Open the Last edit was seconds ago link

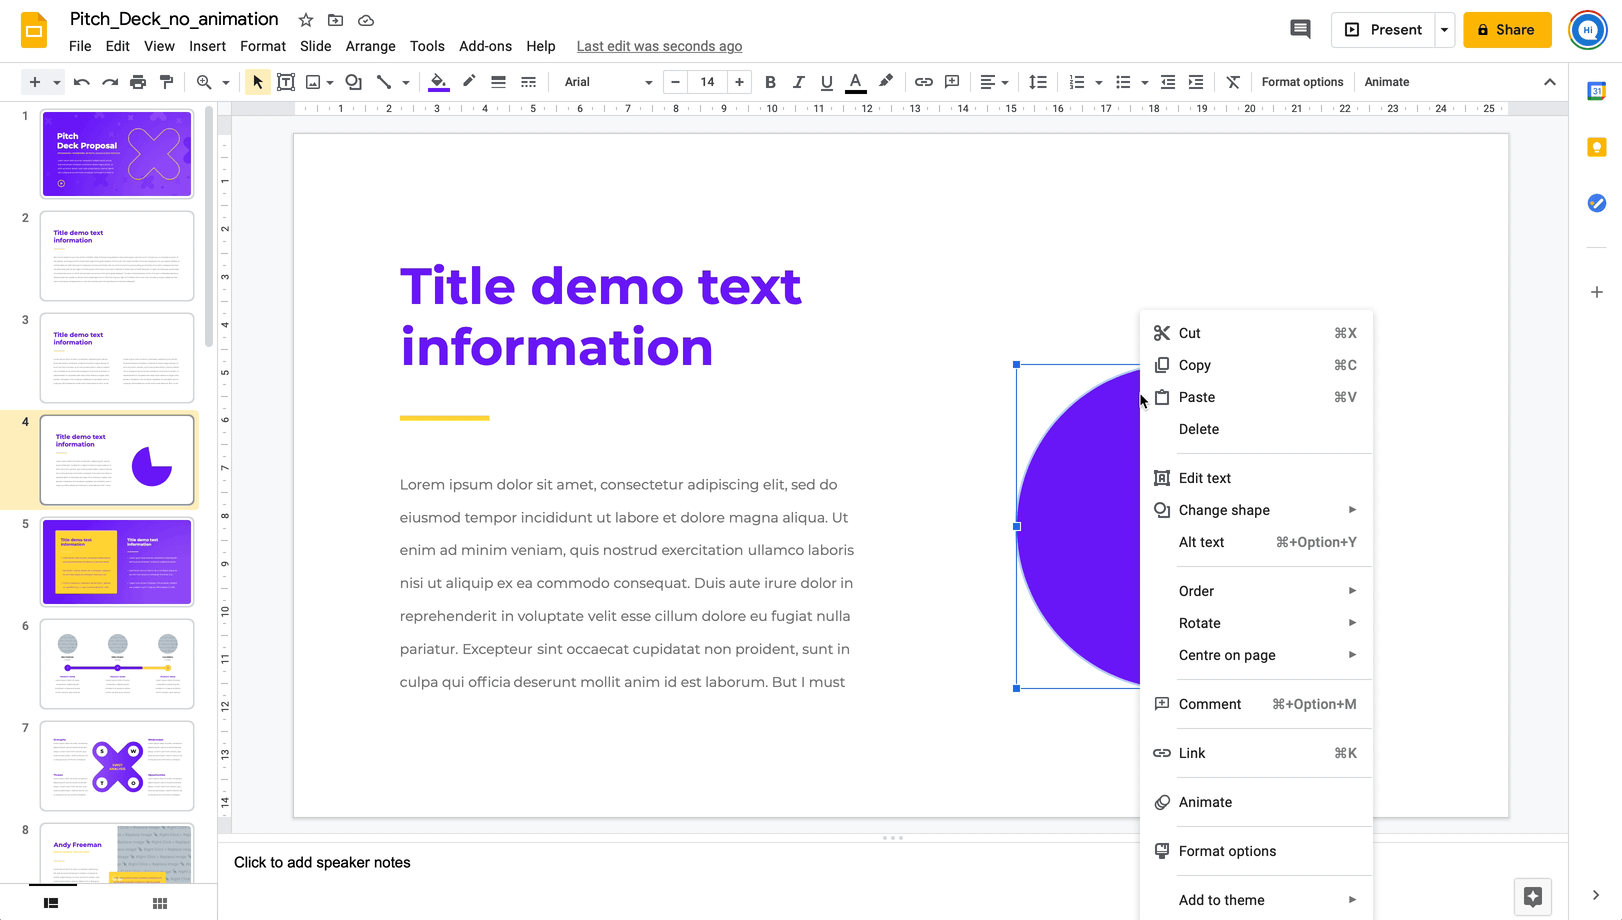(659, 46)
